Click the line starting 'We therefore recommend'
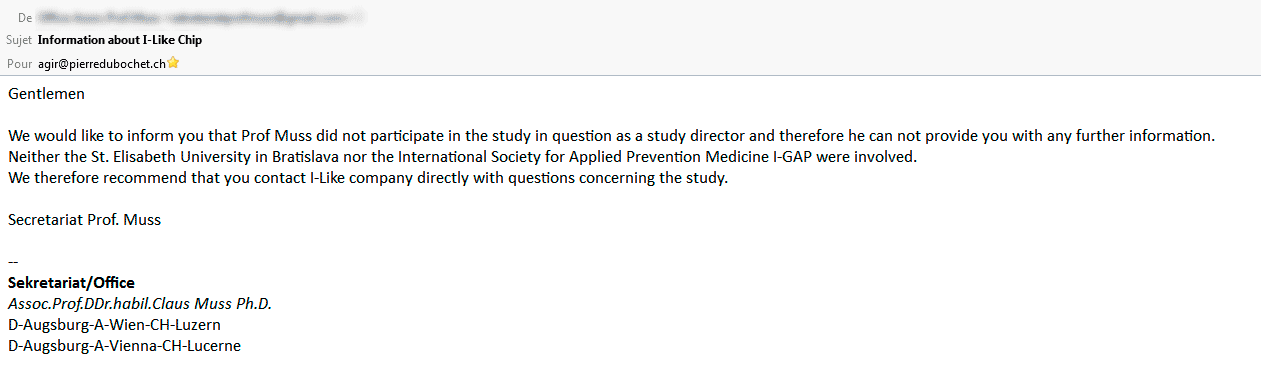The width and height of the screenshot is (1261, 365). [x=367, y=178]
